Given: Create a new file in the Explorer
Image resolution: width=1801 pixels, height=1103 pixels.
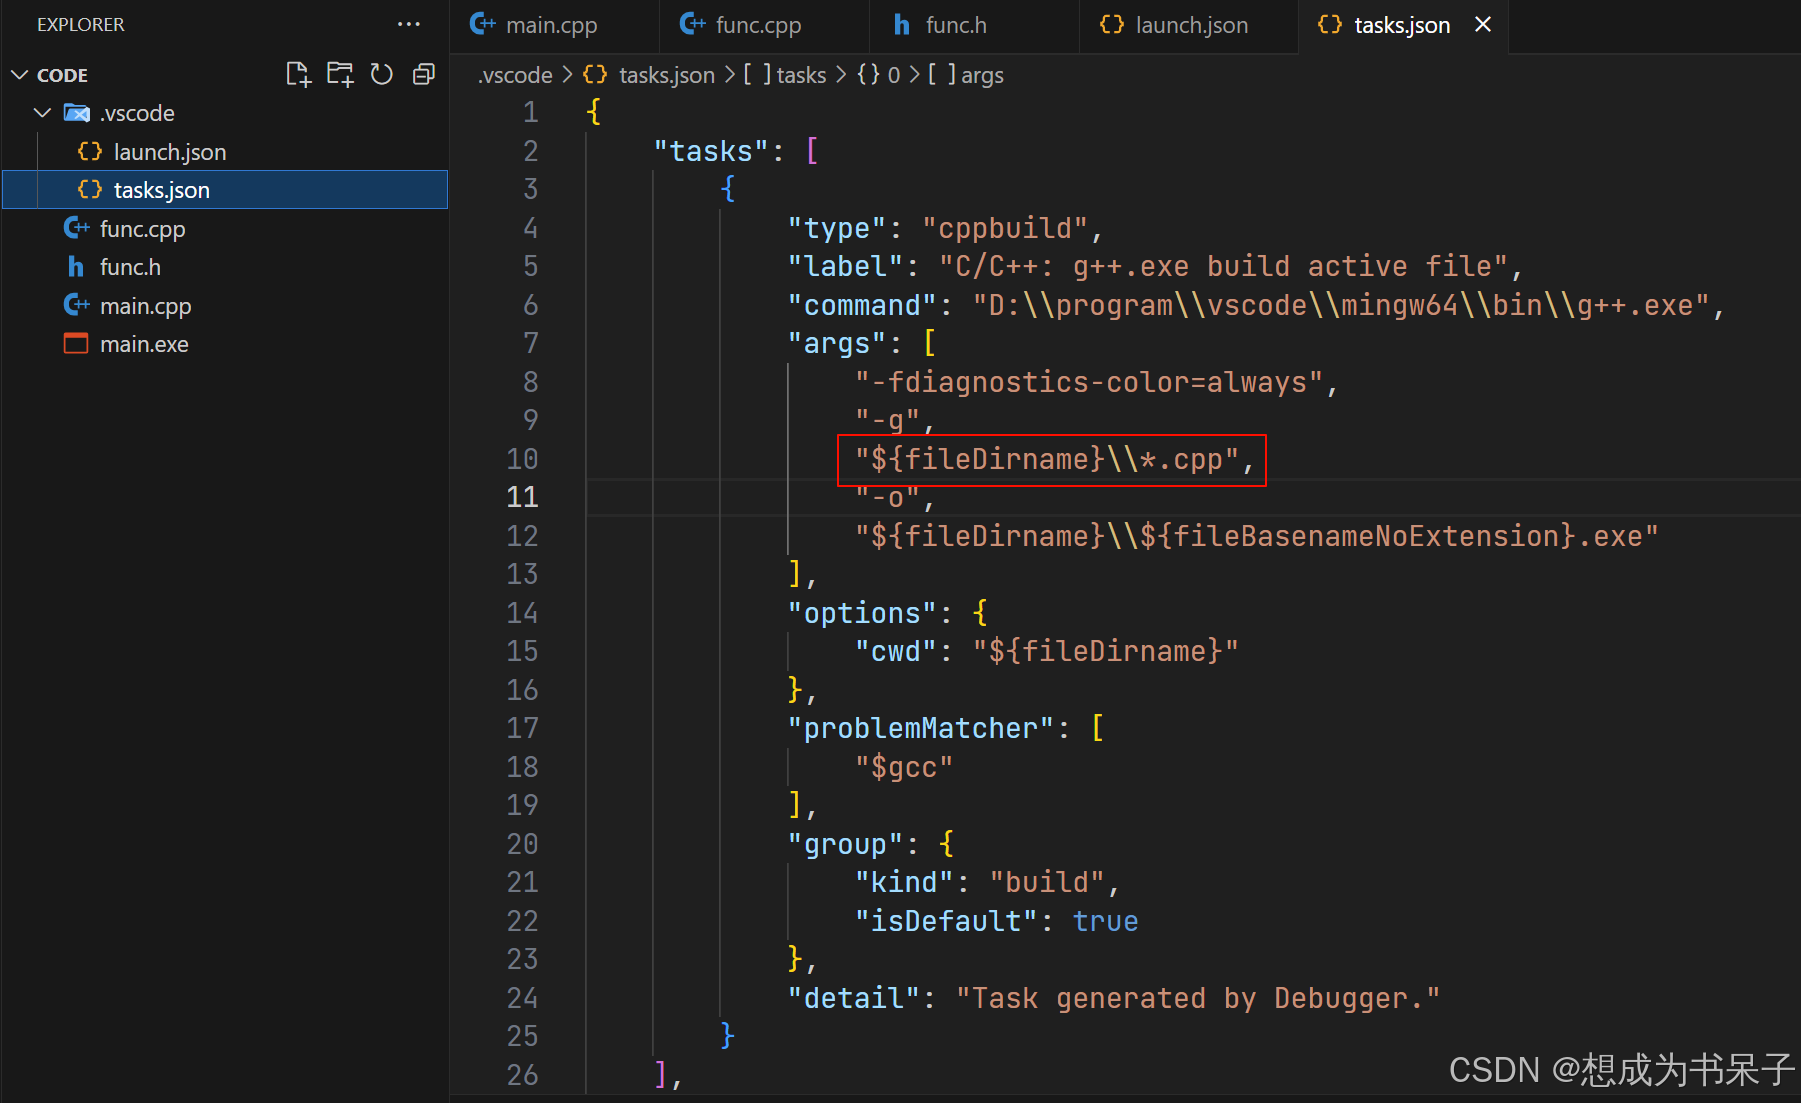Looking at the screenshot, I should [298, 74].
